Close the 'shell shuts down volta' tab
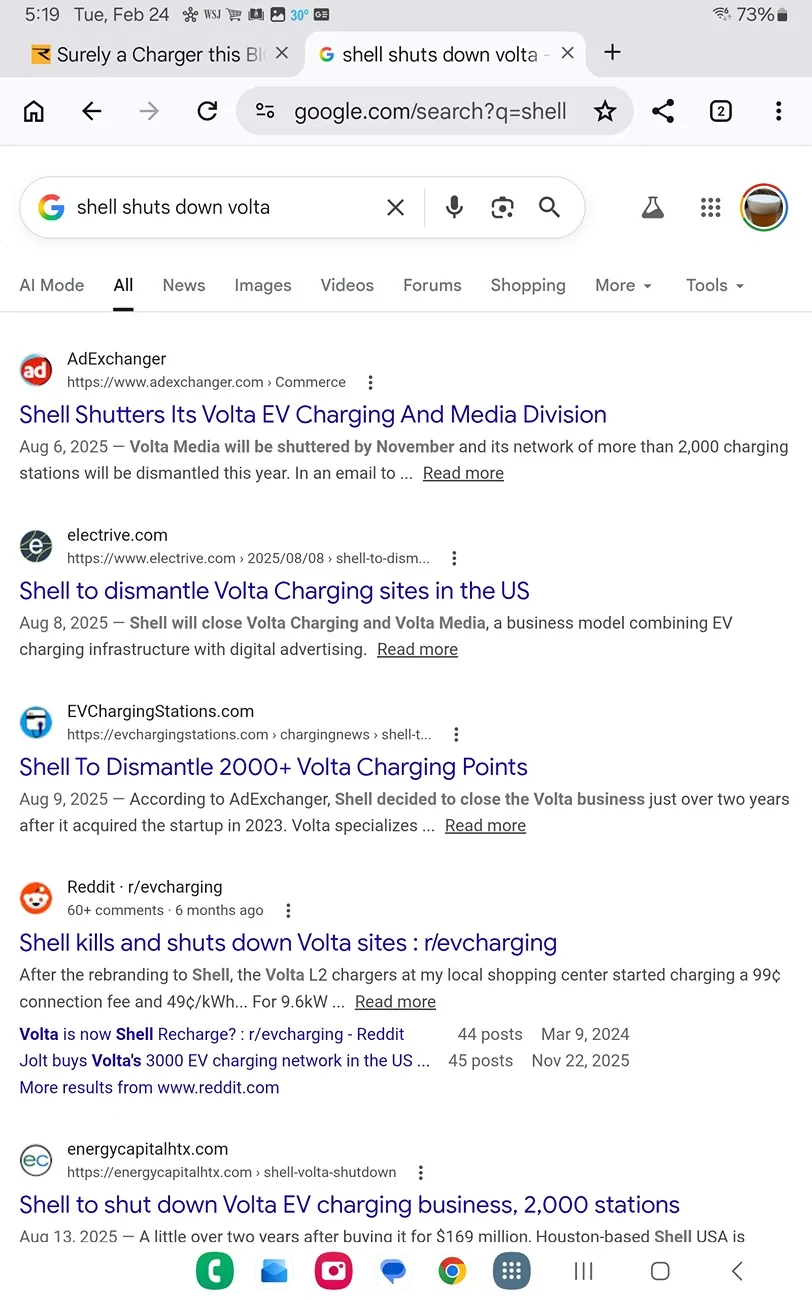The image size is (812, 1300). (x=568, y=54)
